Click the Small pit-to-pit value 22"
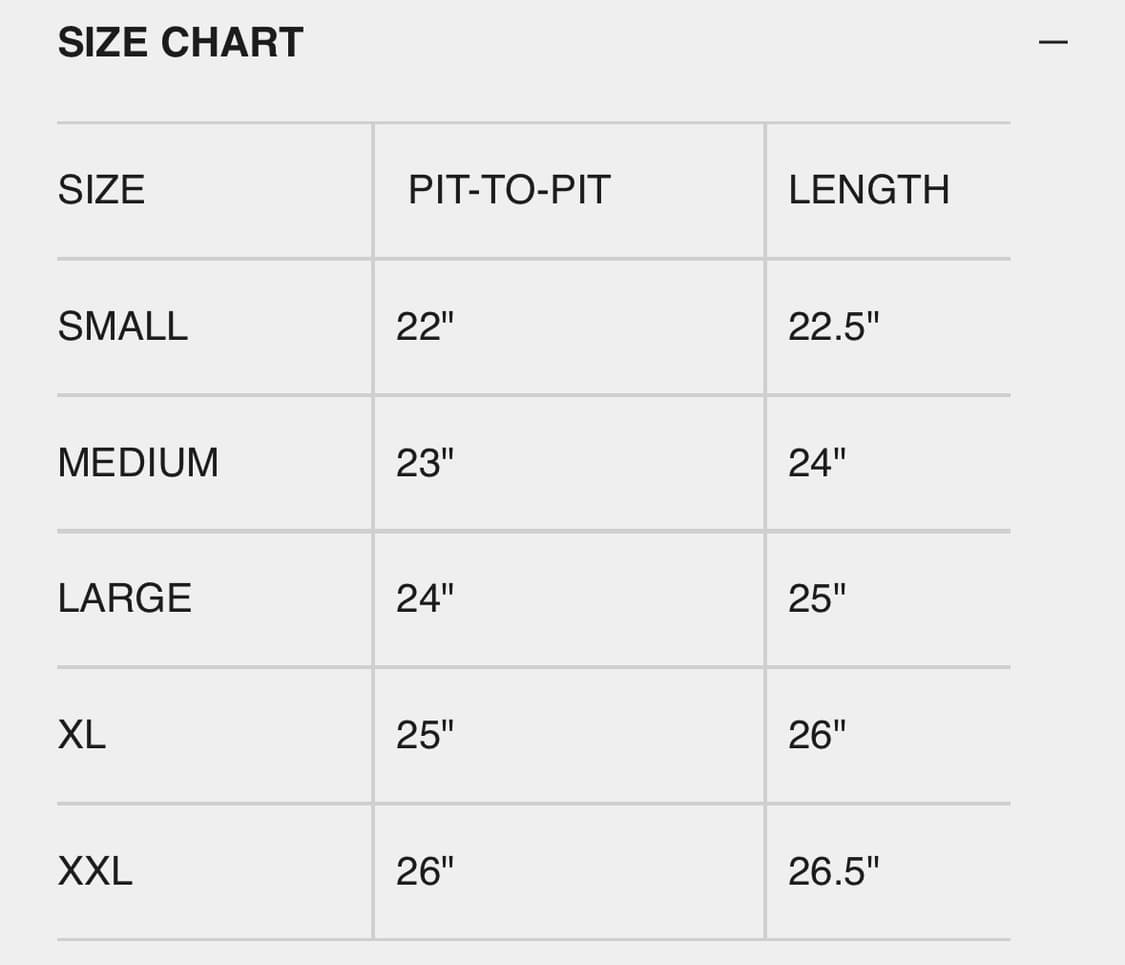The width and height of the screenshot is (1125, 965). (425, 327)
